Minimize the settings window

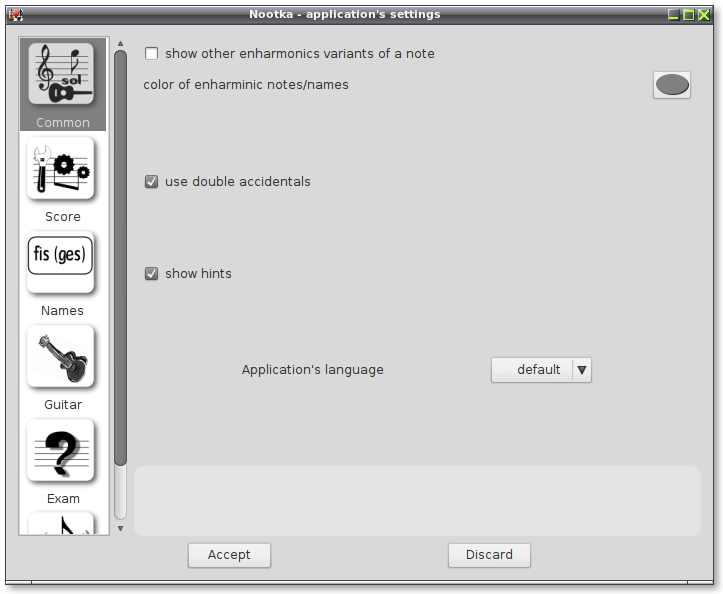674,15
